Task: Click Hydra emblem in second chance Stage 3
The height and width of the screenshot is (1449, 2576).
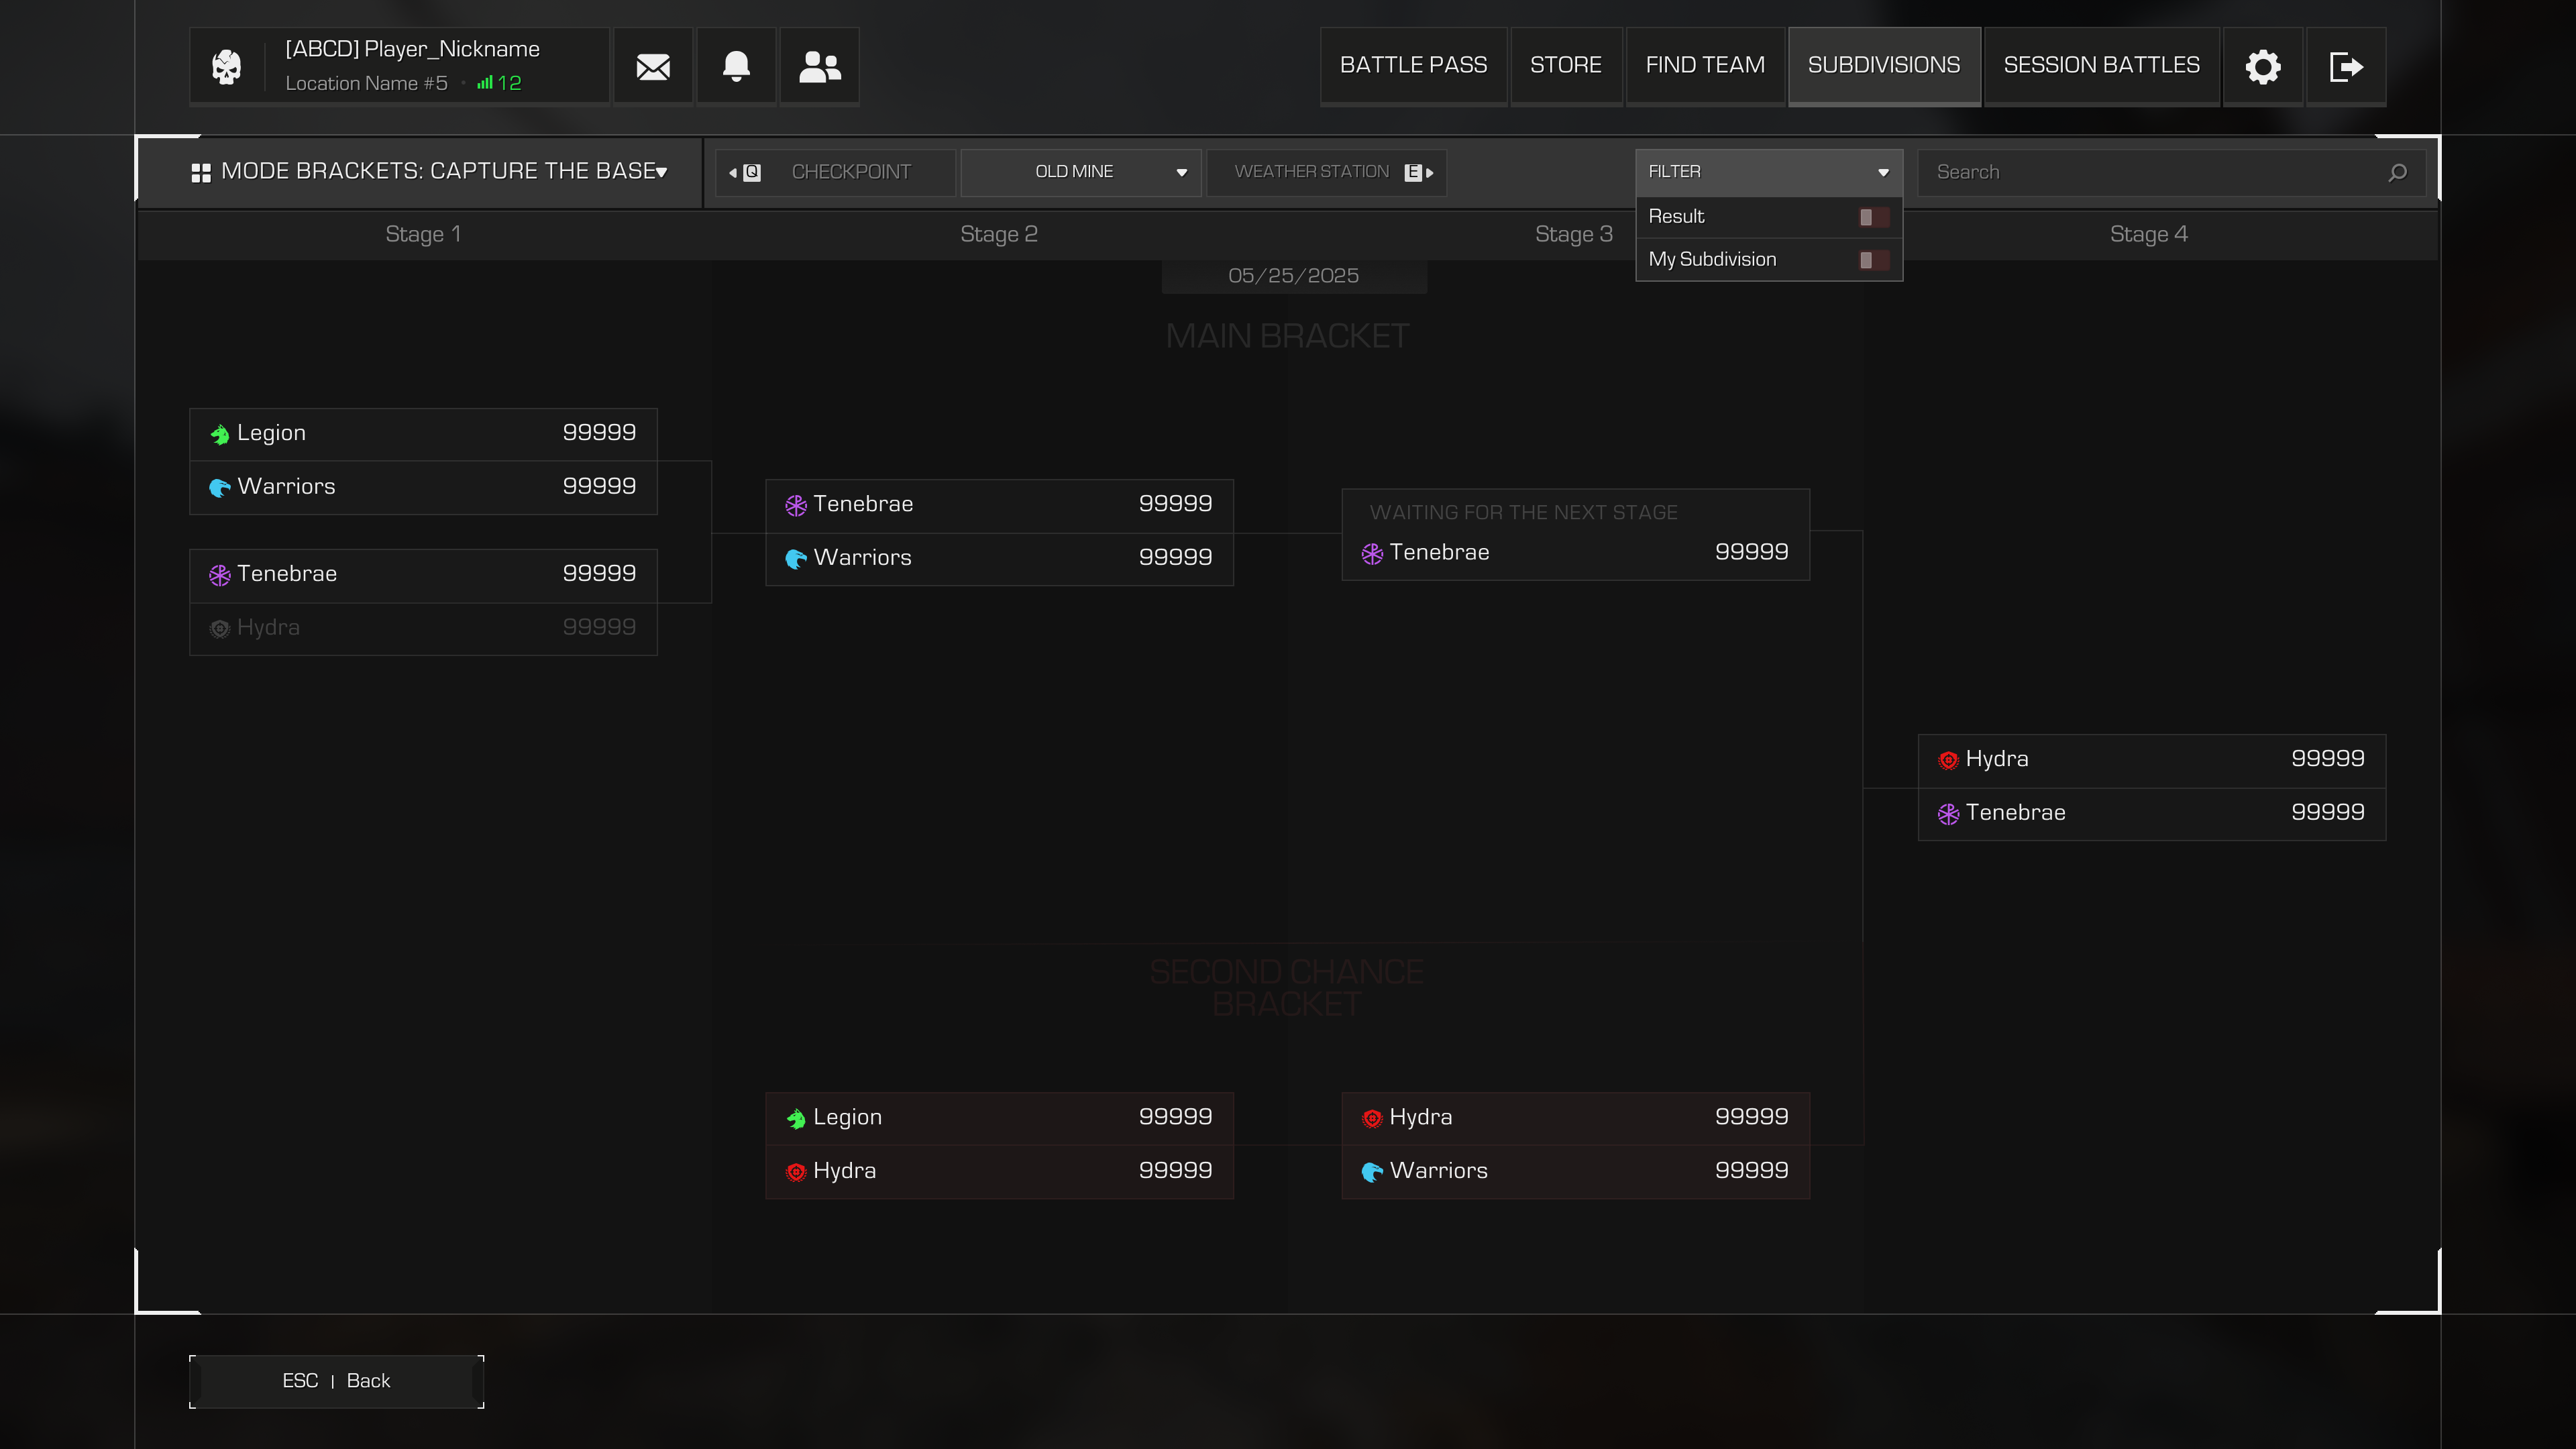Action: (x=1372, y=1118)
